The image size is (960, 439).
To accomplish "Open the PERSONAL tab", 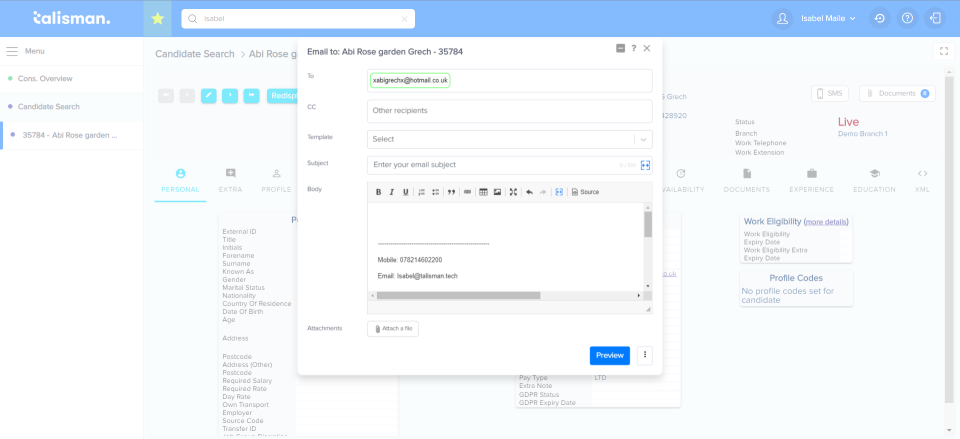I will coord(180,182).
